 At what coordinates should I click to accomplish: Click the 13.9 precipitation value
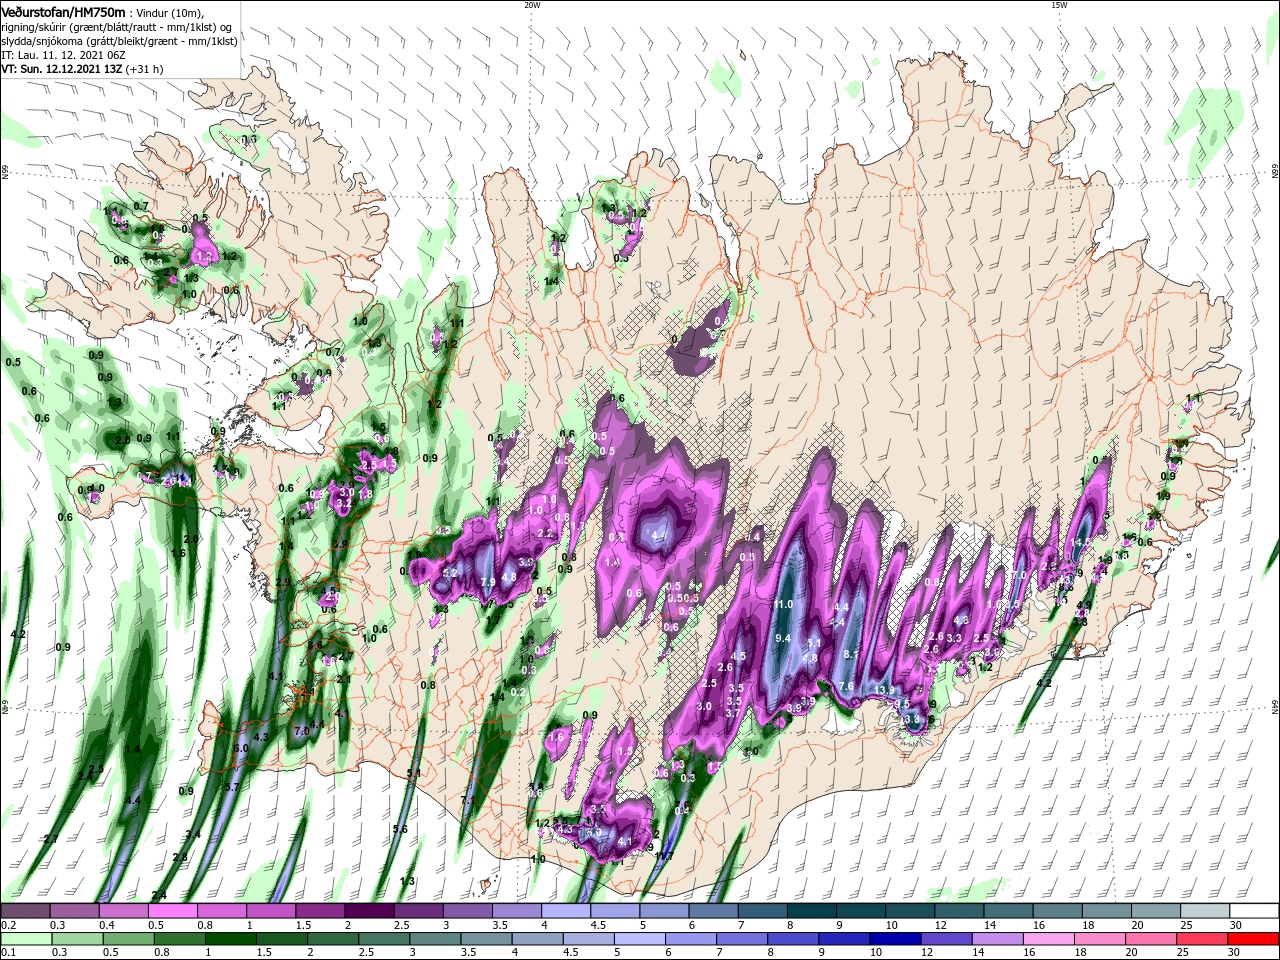pyautogui.click(x=885, y=691)
